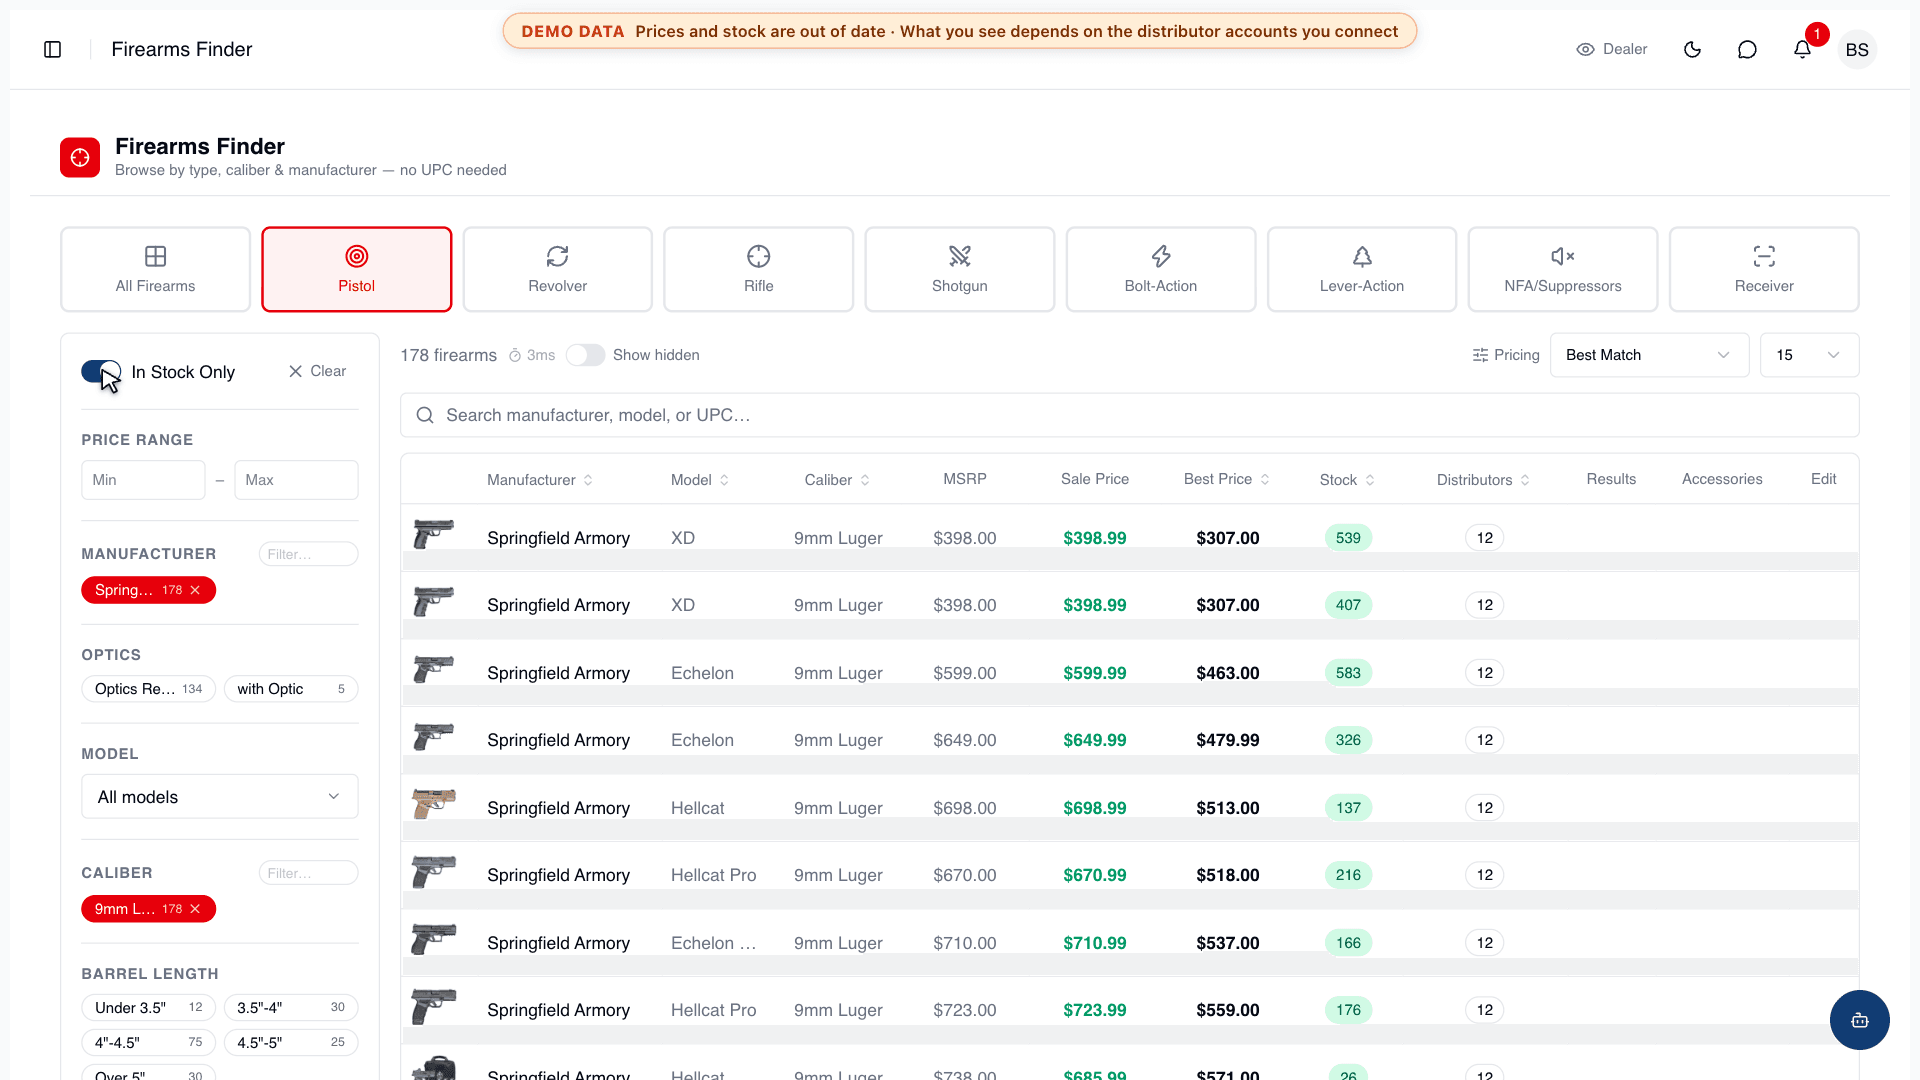Toggle the Optics Ready filter chip

click(148, 689)
